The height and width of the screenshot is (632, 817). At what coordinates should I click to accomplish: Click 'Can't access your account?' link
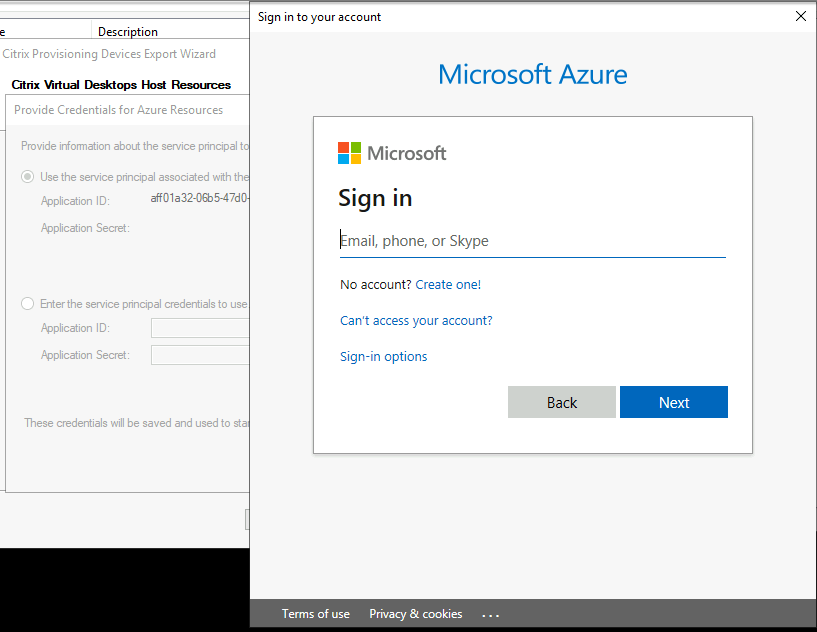click(416, 320)
